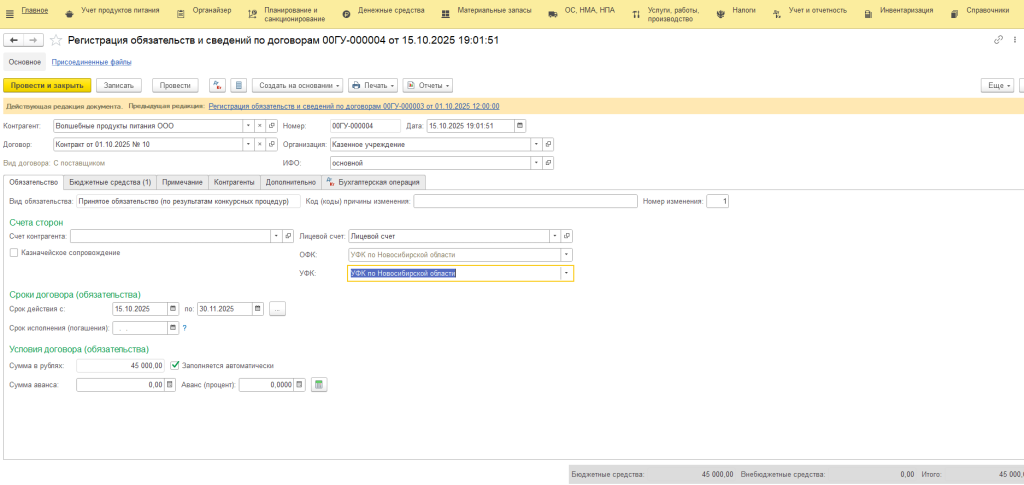Image resolution: width=1024 pixels, height=485 pixels.
Task: Click the green table icon beside Аванс (процент)
Action: (x=319, y=384)
